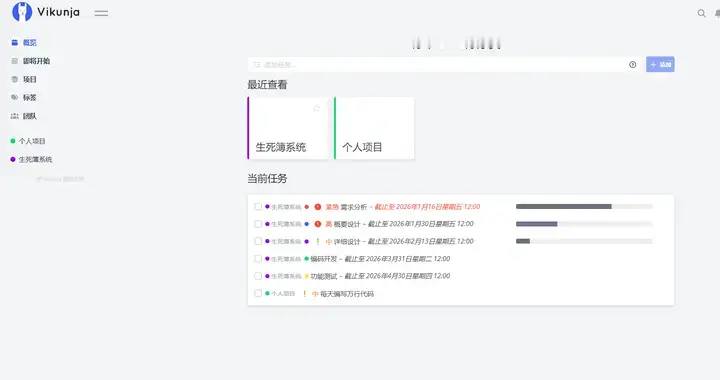720x380 pixels.
Task: Check off the 需求分析 task
Action: click(258, 207)
